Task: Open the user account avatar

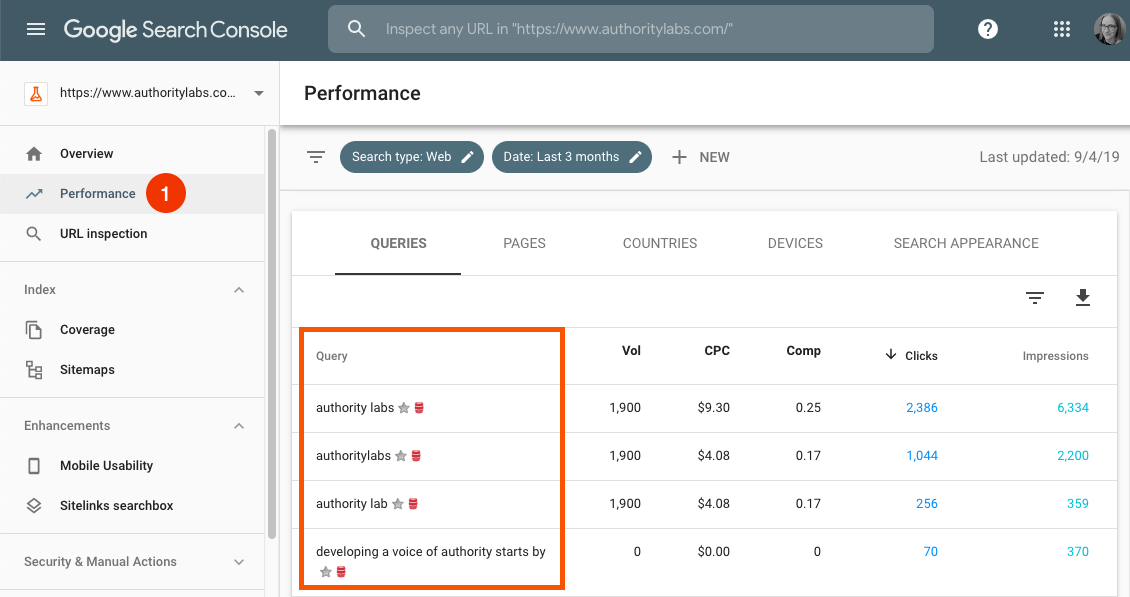Action: point(1109,29)
